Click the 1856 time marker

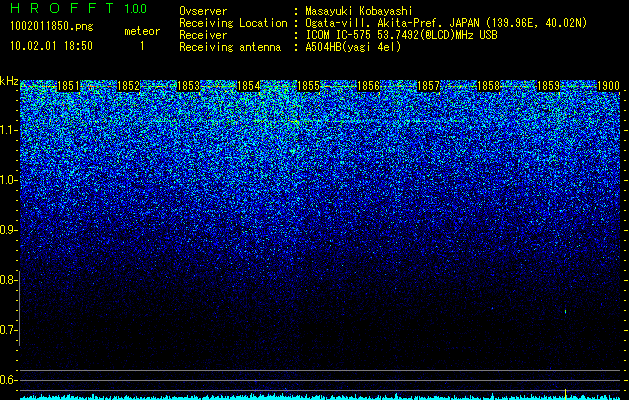tap(368, 86)
